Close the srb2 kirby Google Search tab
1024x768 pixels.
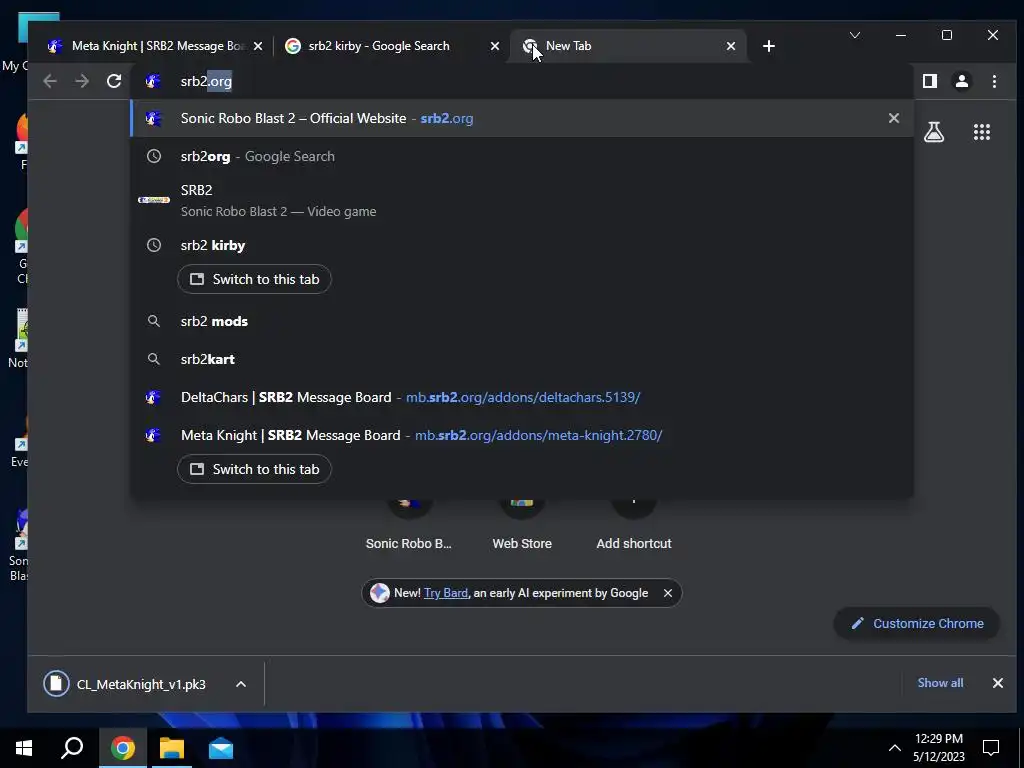click(x=494, y=46)
